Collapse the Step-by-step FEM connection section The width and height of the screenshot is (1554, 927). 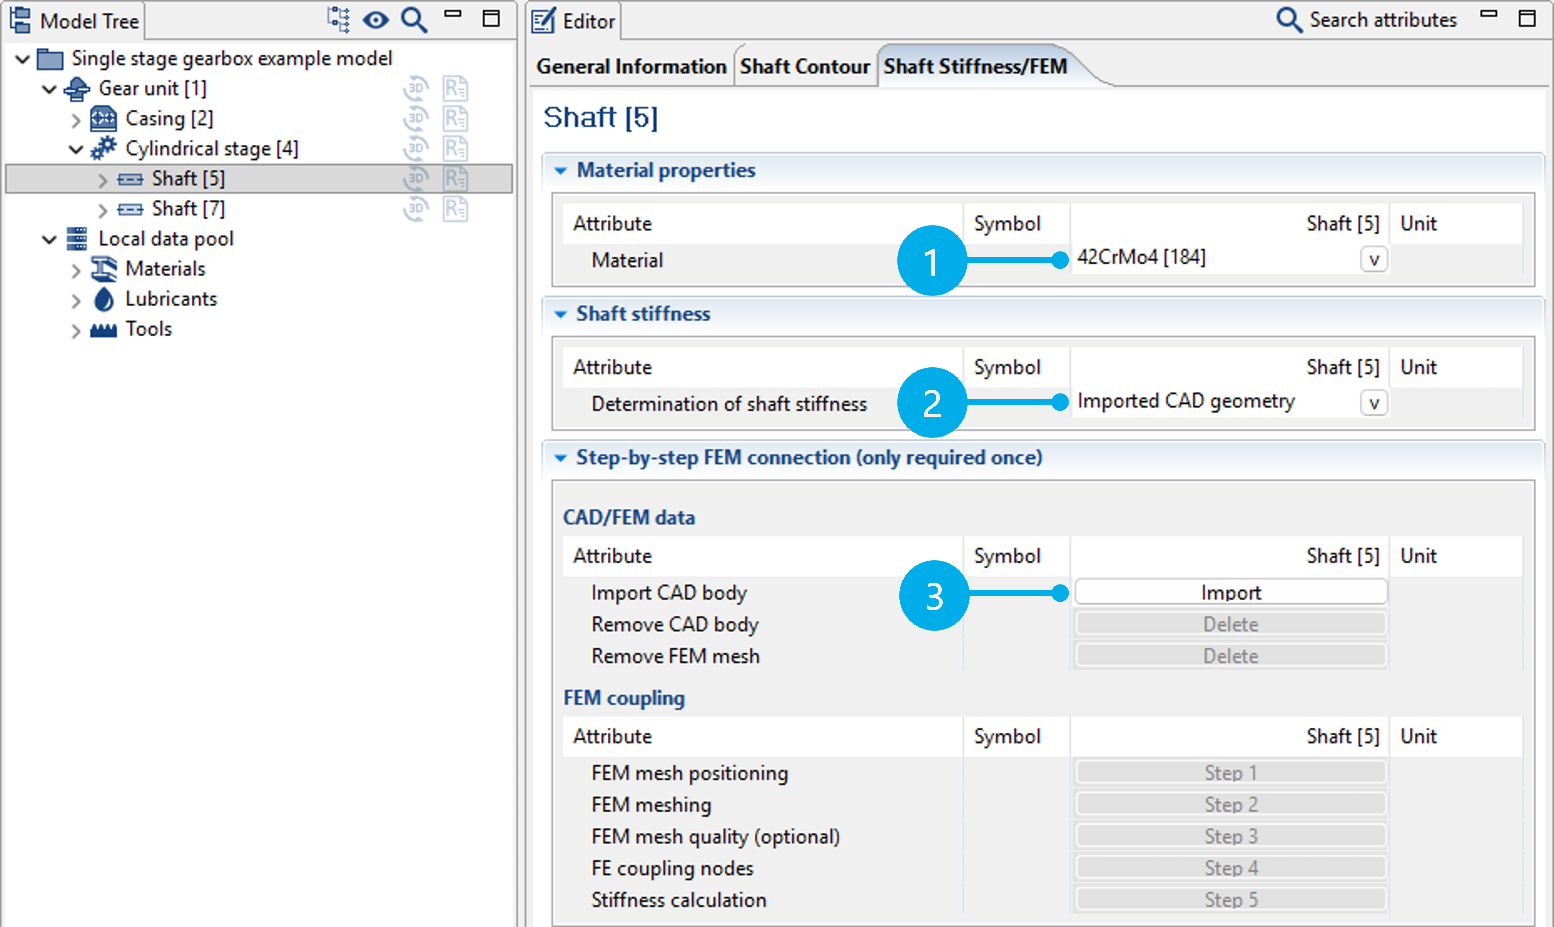click(x=561, y=458)
